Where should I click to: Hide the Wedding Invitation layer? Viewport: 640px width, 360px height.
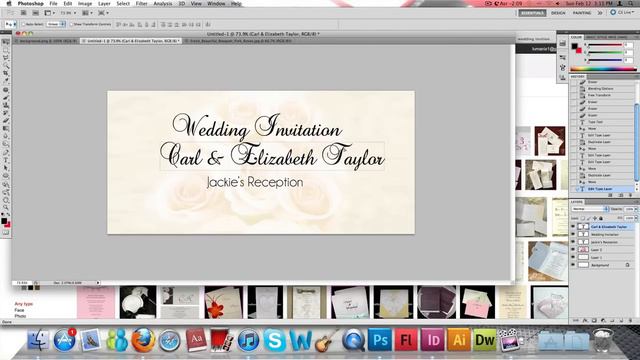pyautogui.click(x=573, y=234)
